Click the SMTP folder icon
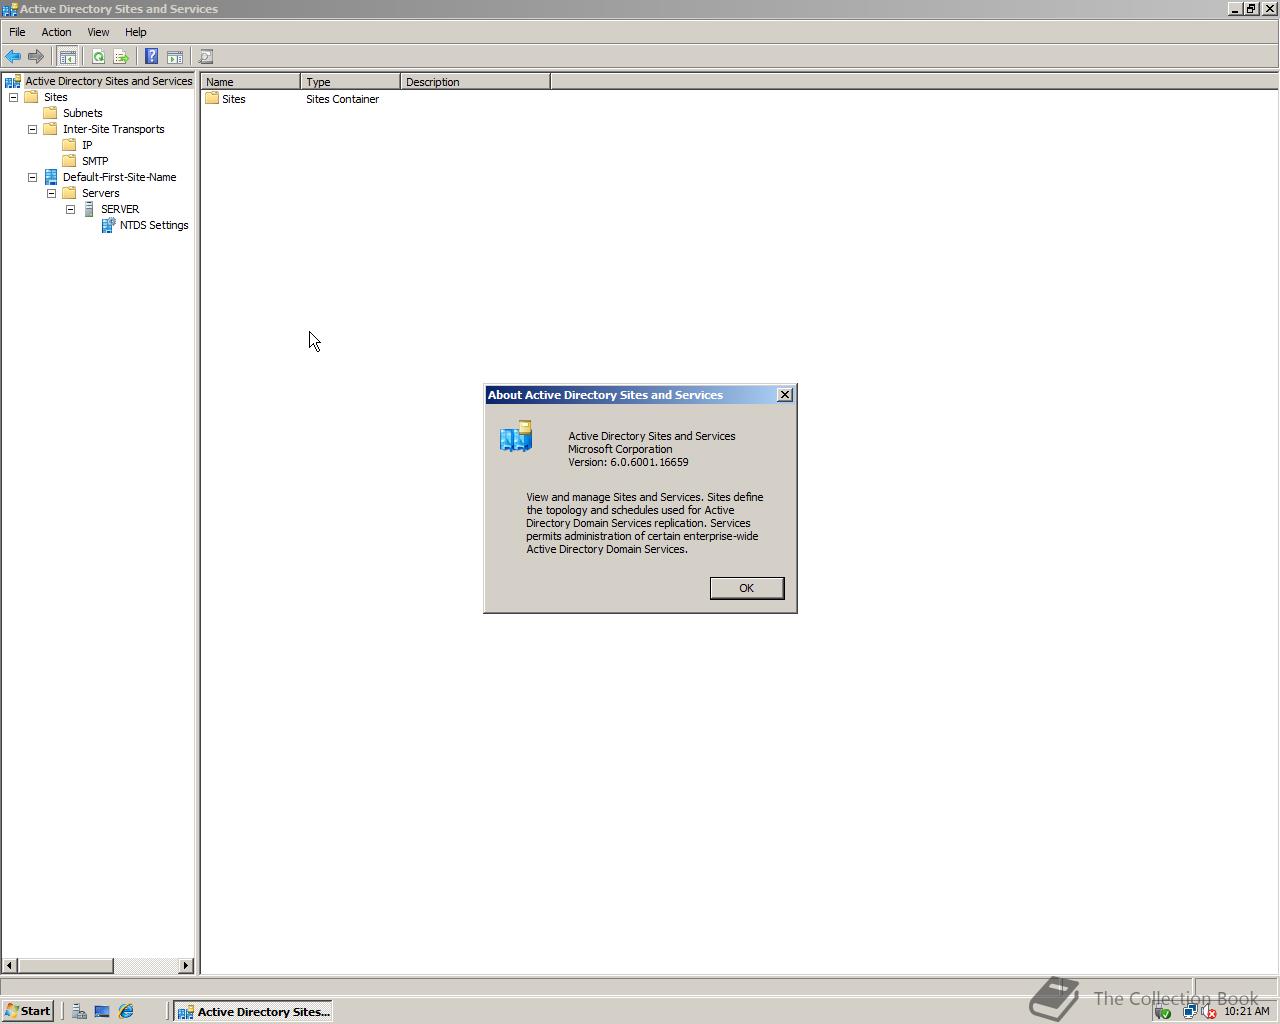This screenshot has height=1024, width=1280. 69,161
